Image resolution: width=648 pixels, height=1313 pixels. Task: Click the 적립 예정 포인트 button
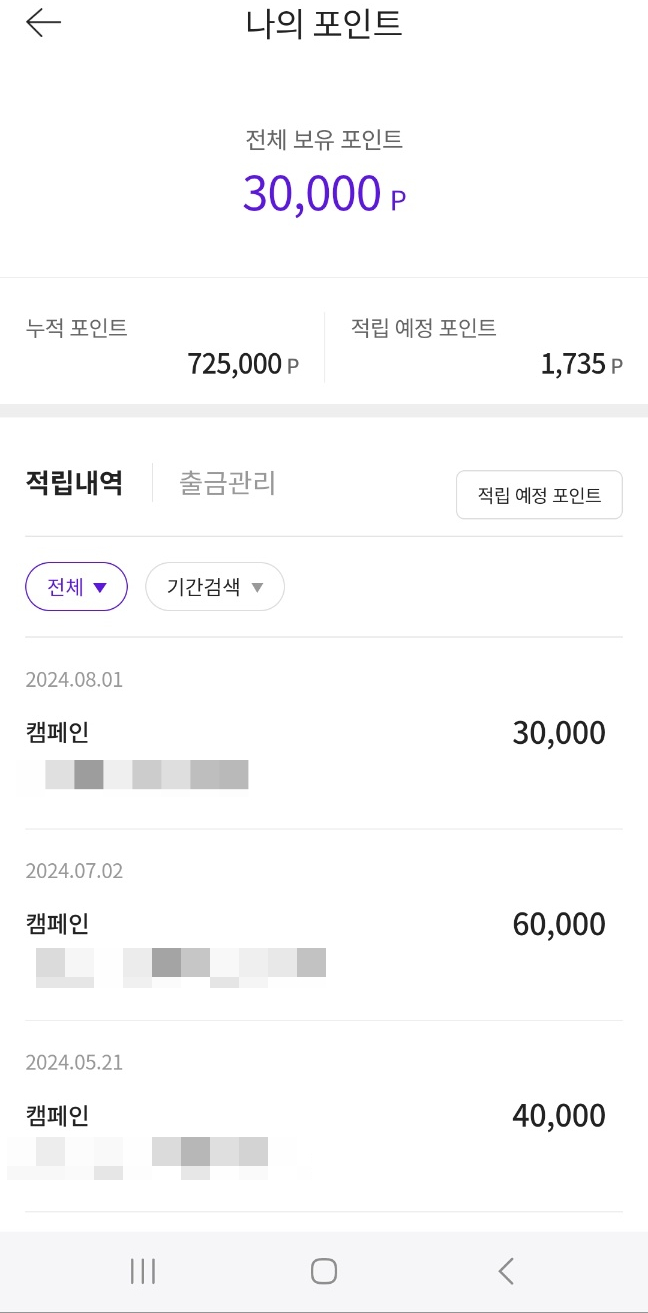click(539, 495)
